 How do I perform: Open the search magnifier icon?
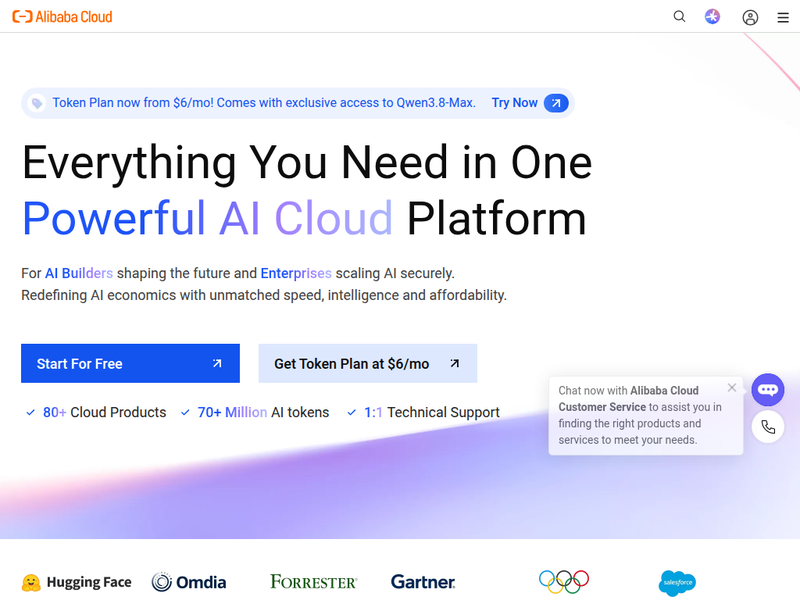point(679,17)
